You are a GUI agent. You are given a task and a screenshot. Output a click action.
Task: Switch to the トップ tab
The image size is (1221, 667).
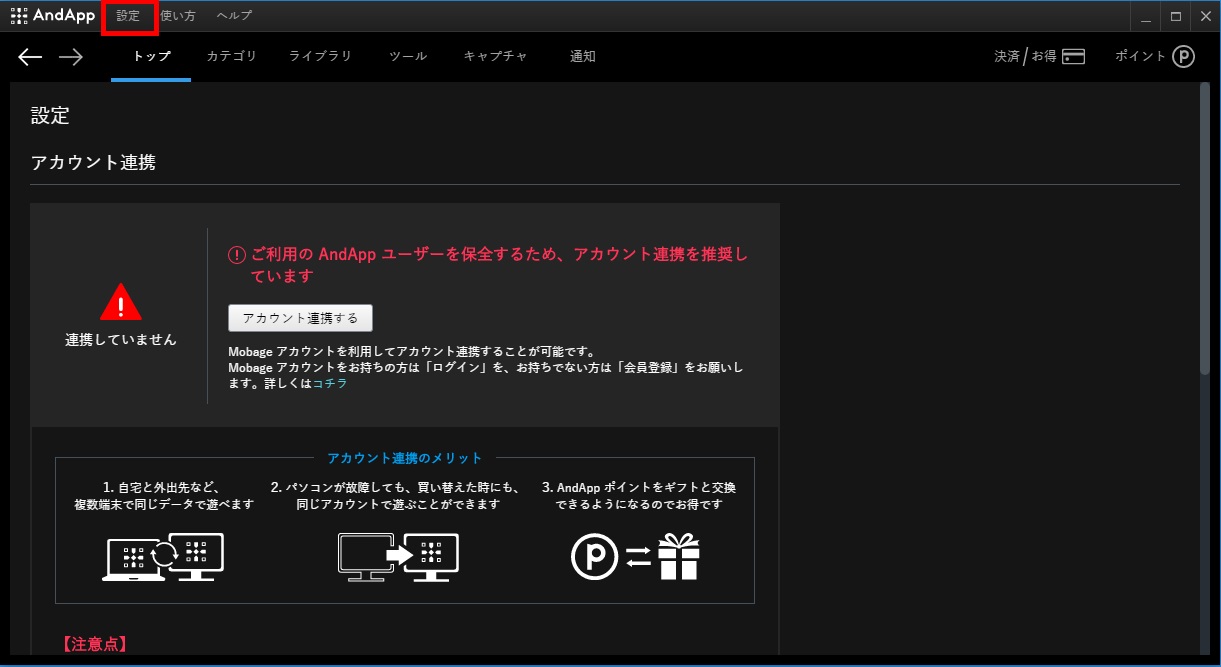click(x=152, y=57)
